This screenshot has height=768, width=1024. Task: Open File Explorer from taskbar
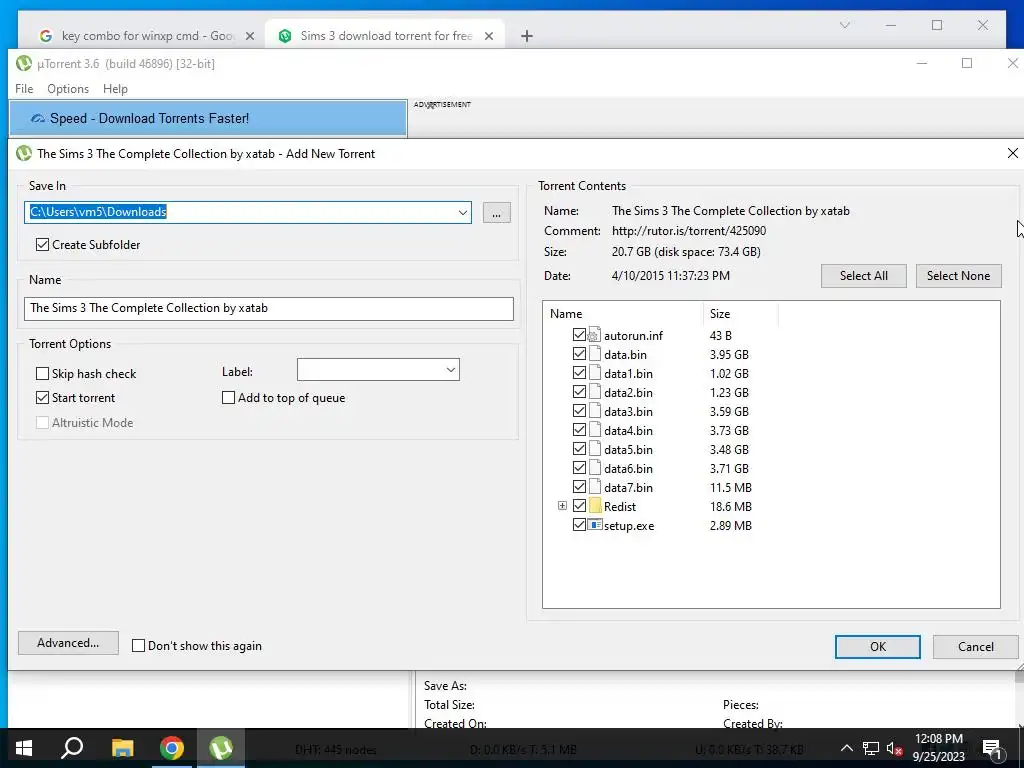coord(122,748)
